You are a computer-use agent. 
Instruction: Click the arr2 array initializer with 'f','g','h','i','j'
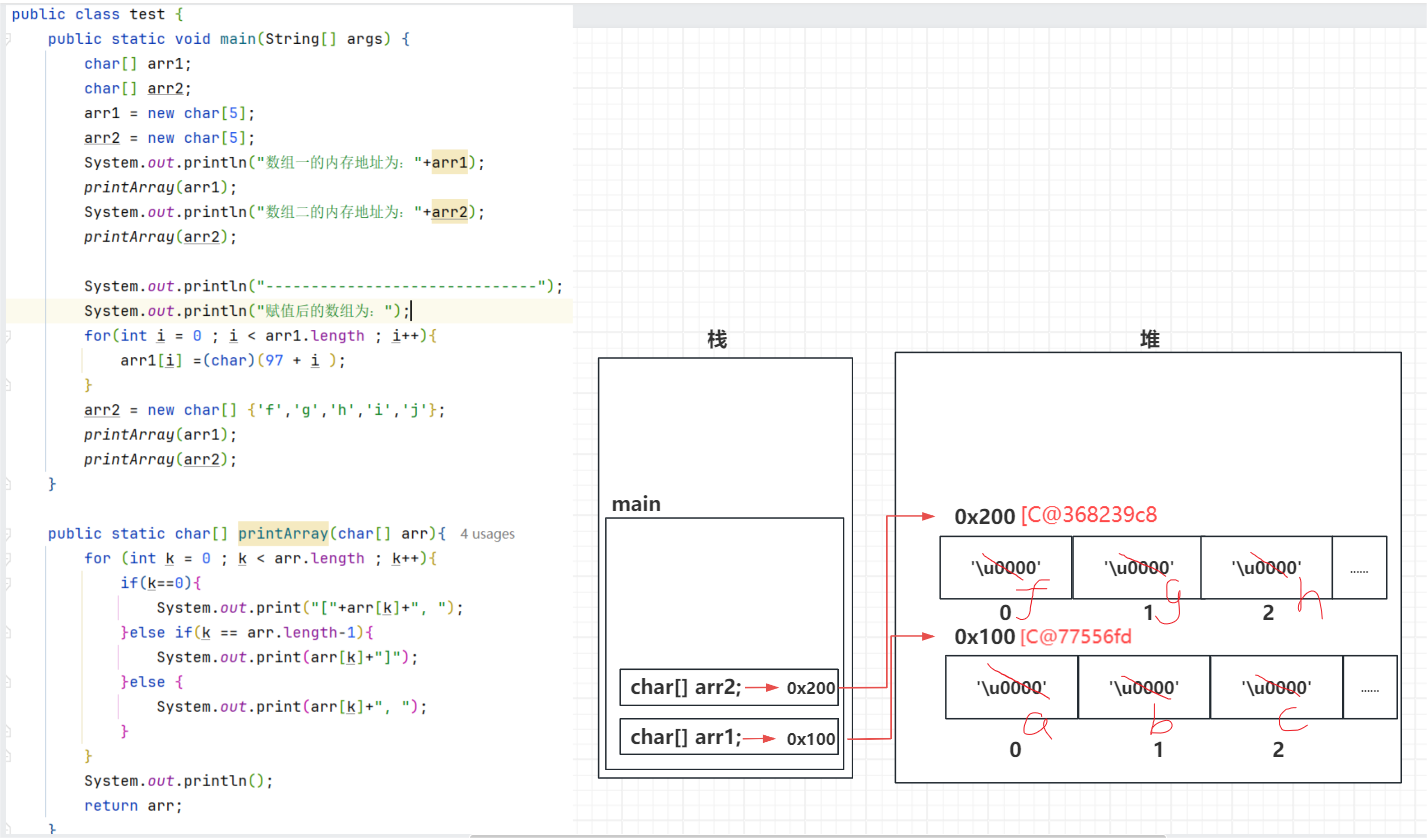265,410
